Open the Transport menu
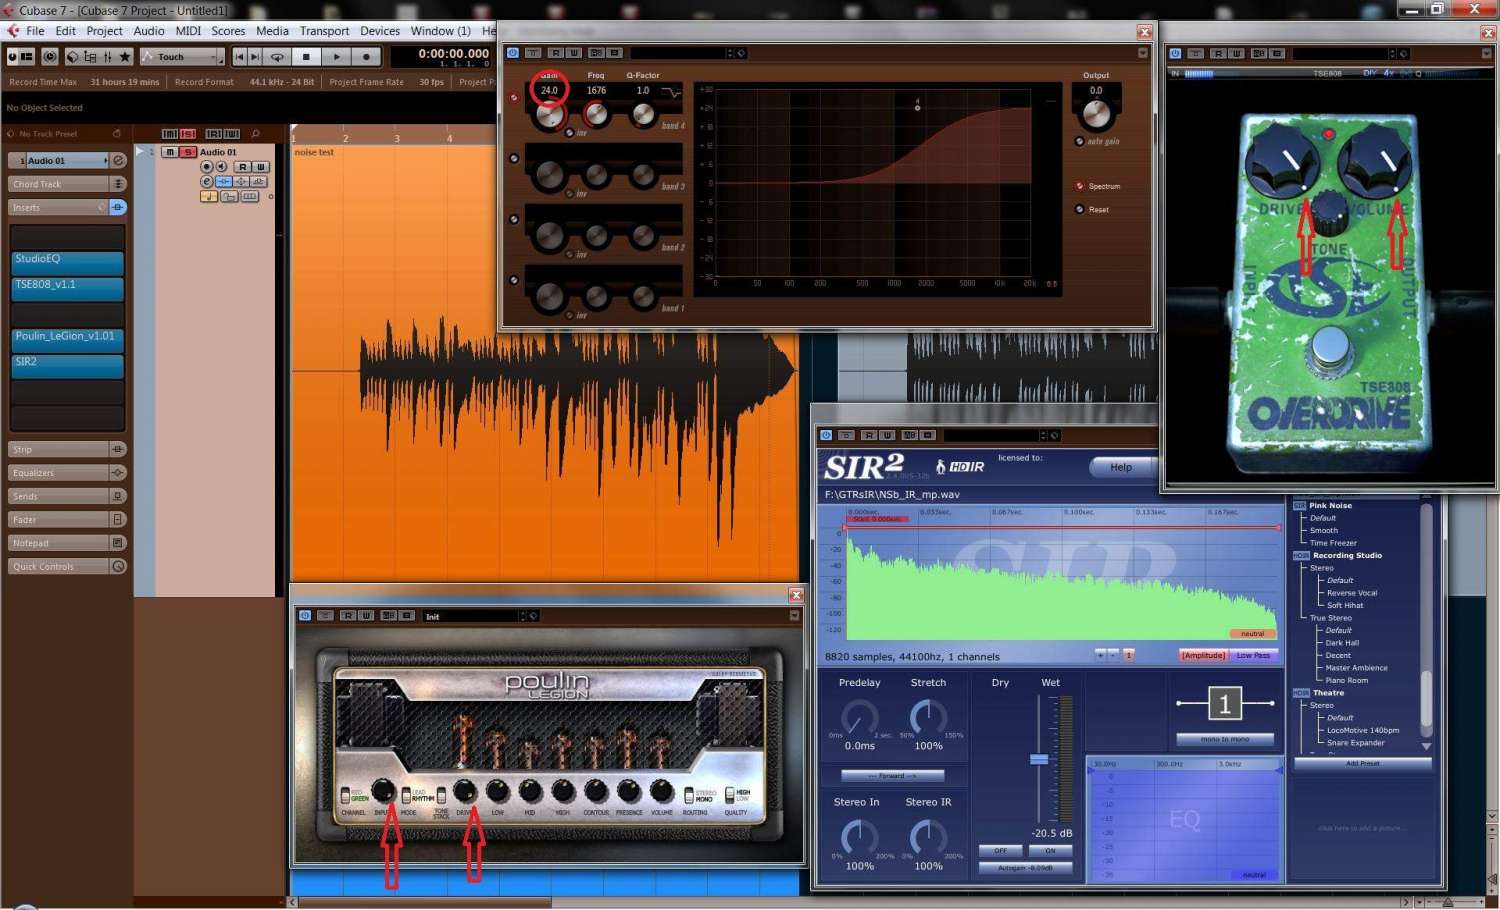Screen dimensions: 1500x910 pyautogui.click(x=324, y=31)
